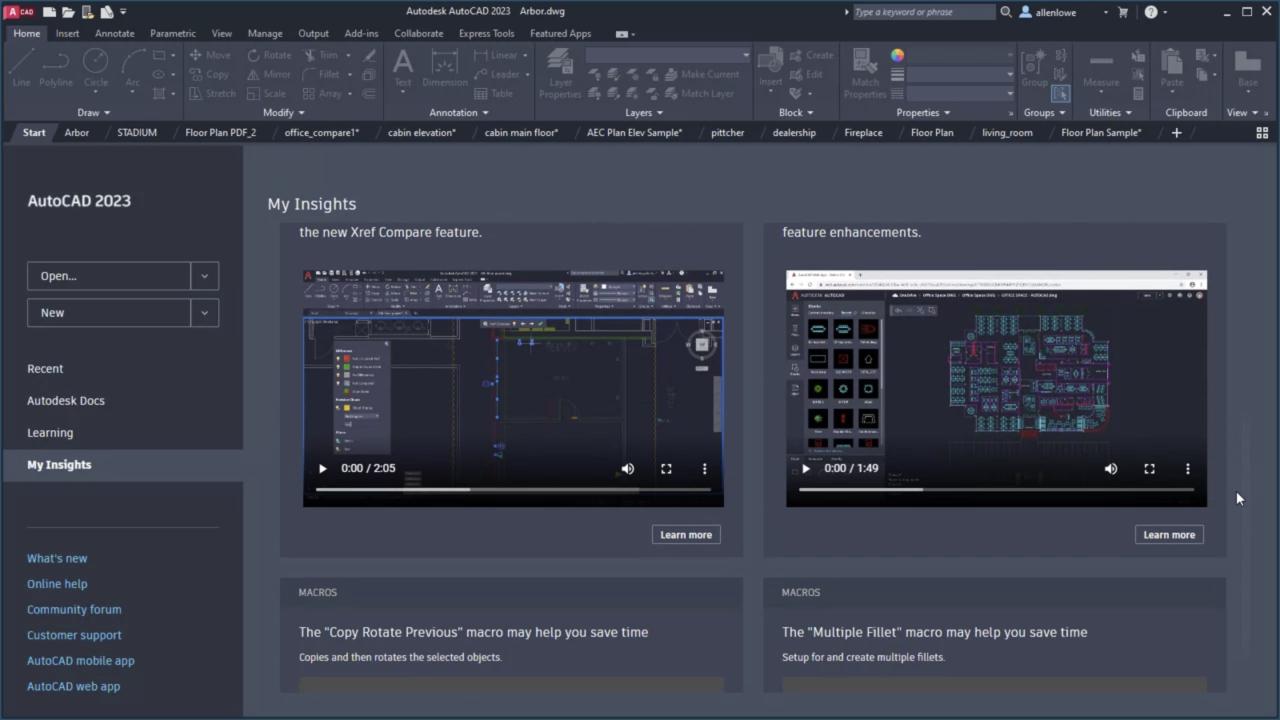Expand the Utilities panel flyout
The height and width of the screenshot is (720, 1280).
pos(1110,113)
